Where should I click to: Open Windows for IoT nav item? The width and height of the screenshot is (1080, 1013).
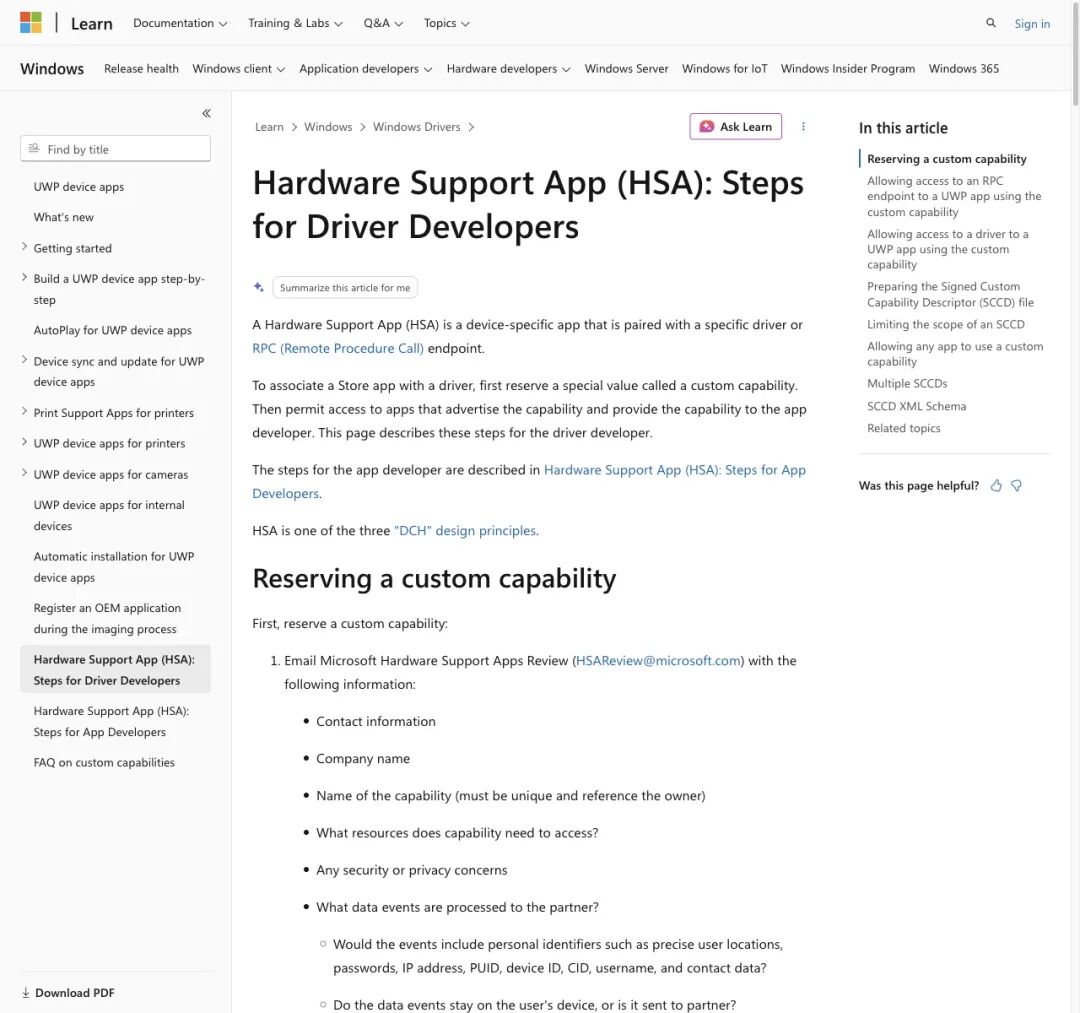724,69
